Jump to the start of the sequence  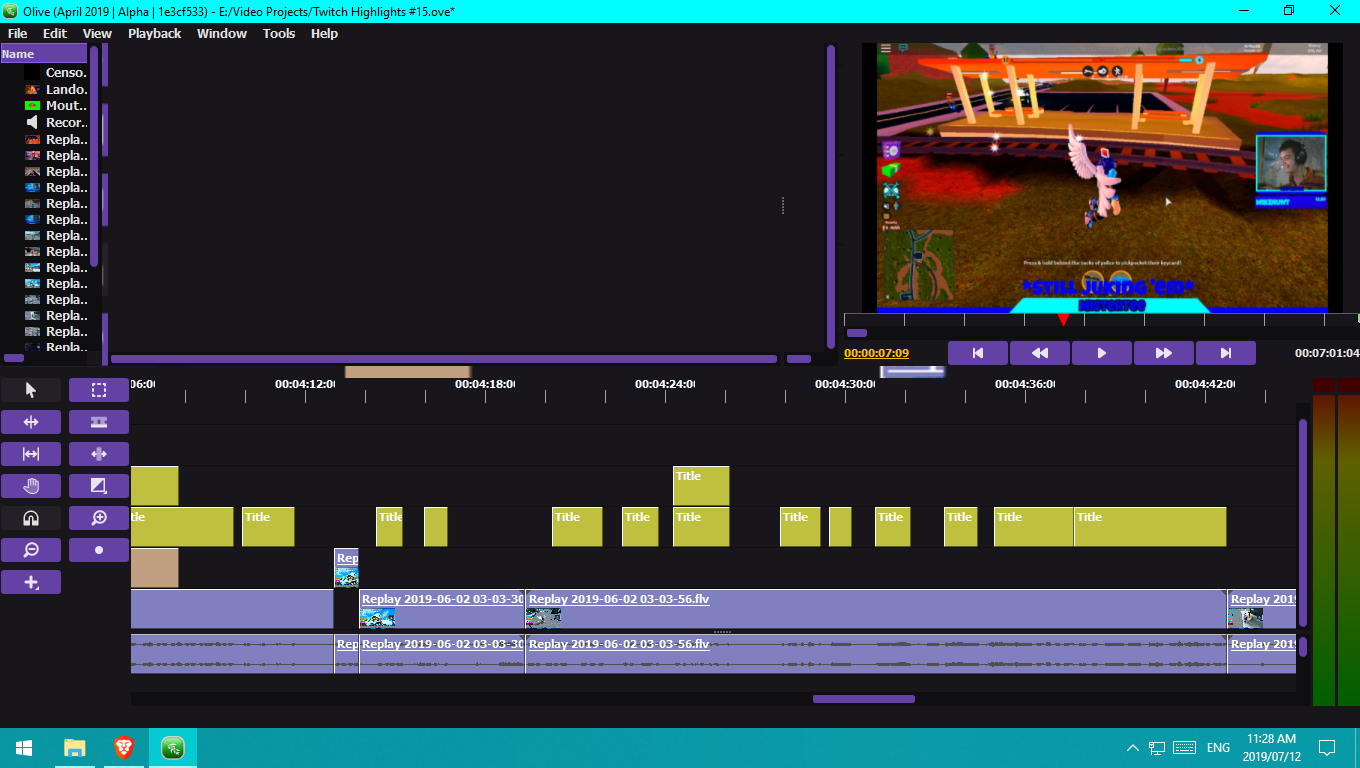click(978, 353)
